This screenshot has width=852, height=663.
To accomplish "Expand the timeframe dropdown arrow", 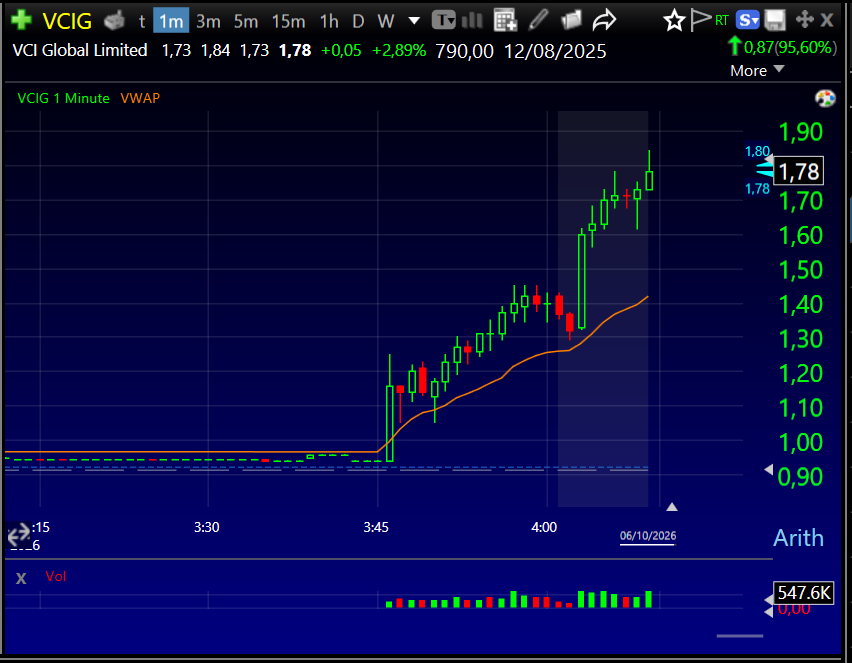I will coord(414,21).
